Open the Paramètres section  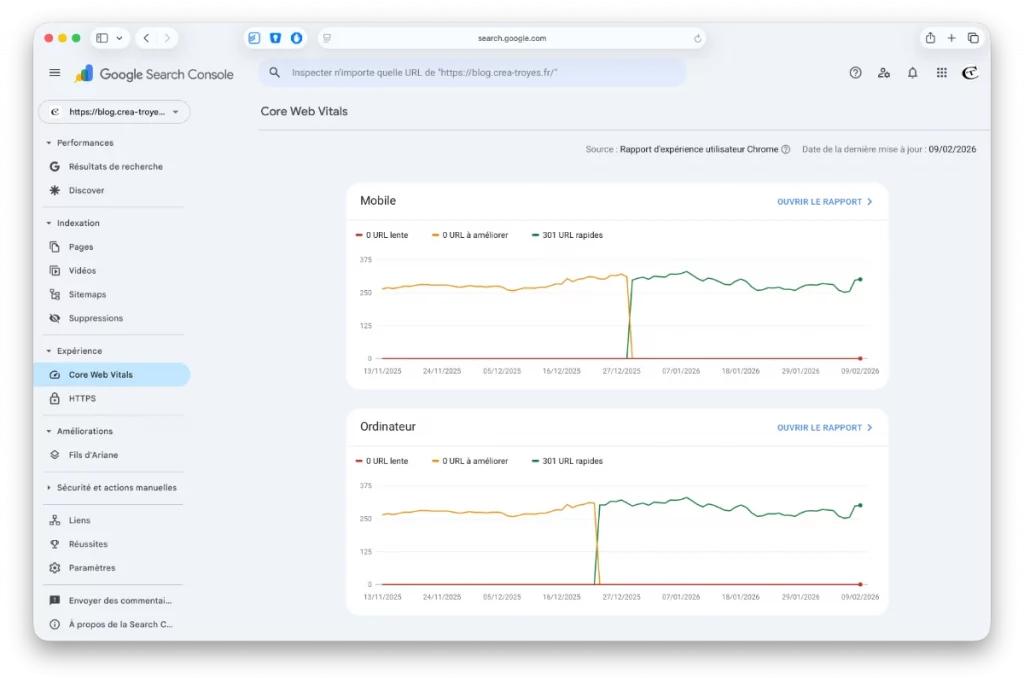94,567
